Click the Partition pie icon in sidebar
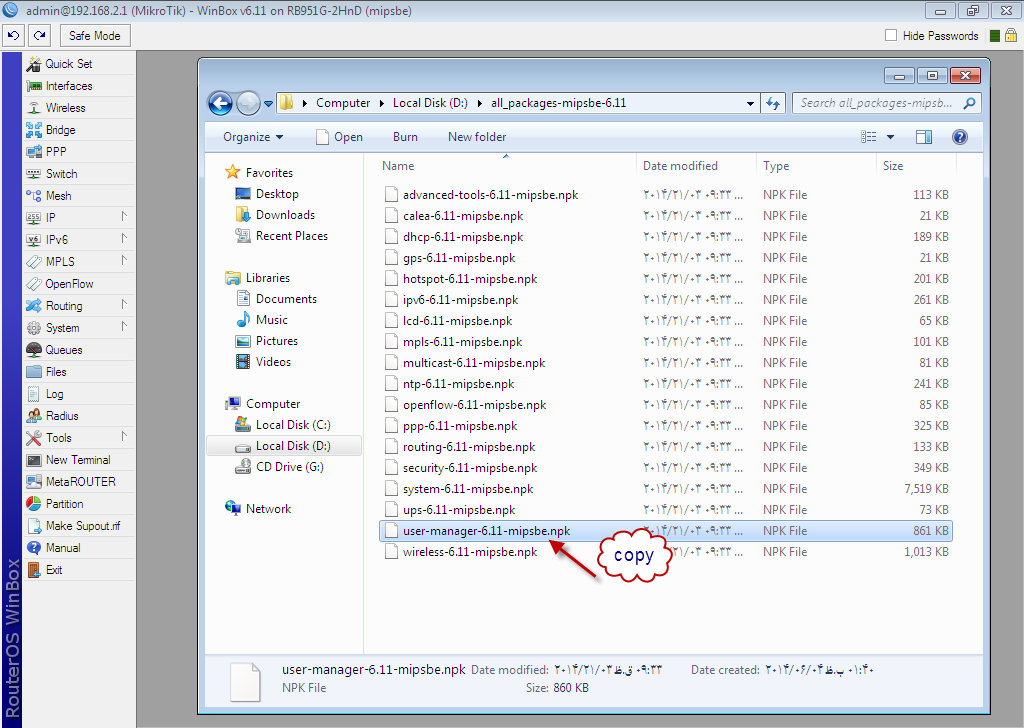Screen dimensions: 1024x728 pyautogui.click(x=34, y=504)
